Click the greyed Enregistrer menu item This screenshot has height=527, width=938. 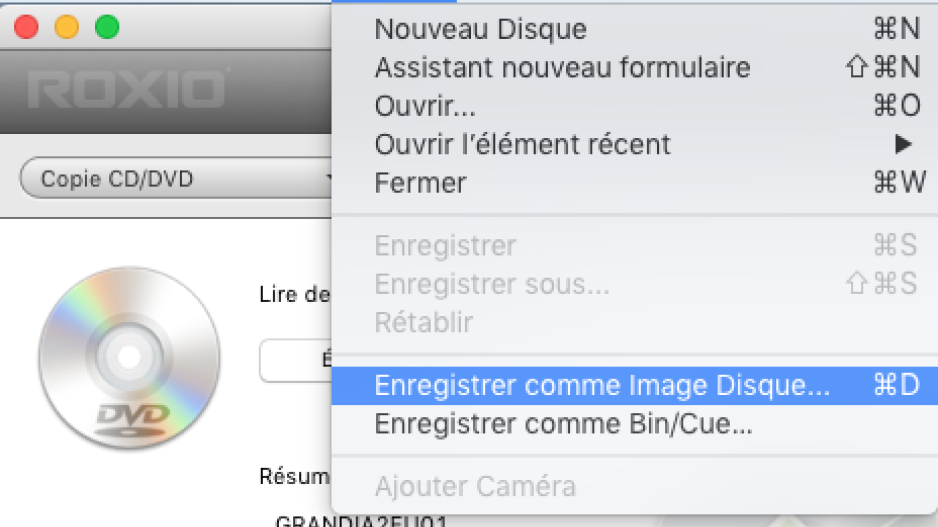pos(635,245)
